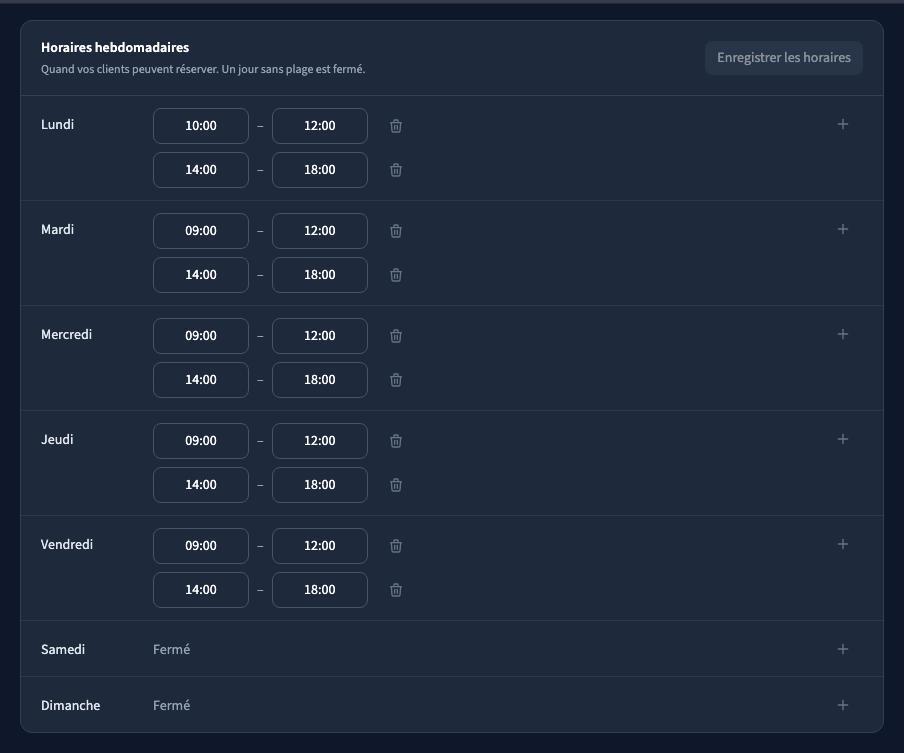Change Mardi's 09:00 start time
Viewport: 904px width, 753px height.
(201, 231)
